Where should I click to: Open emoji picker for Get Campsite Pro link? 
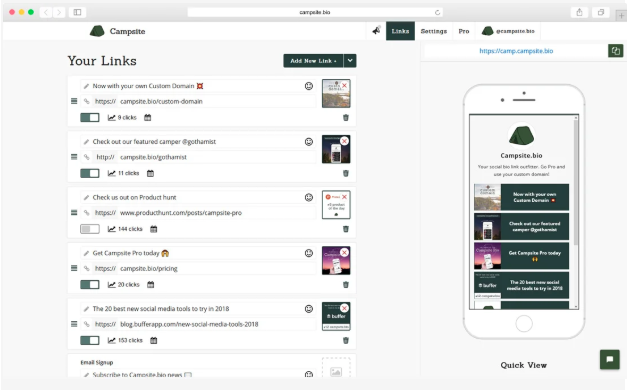[309, 253]
